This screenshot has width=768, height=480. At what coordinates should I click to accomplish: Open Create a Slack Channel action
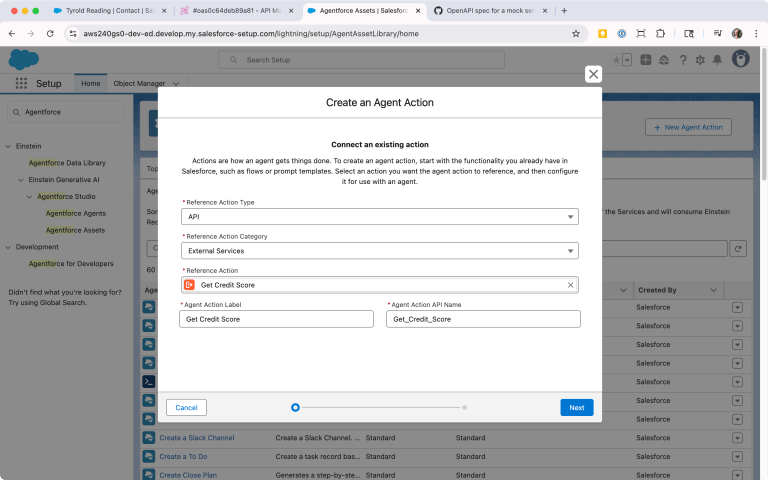[x=197, y=438]
